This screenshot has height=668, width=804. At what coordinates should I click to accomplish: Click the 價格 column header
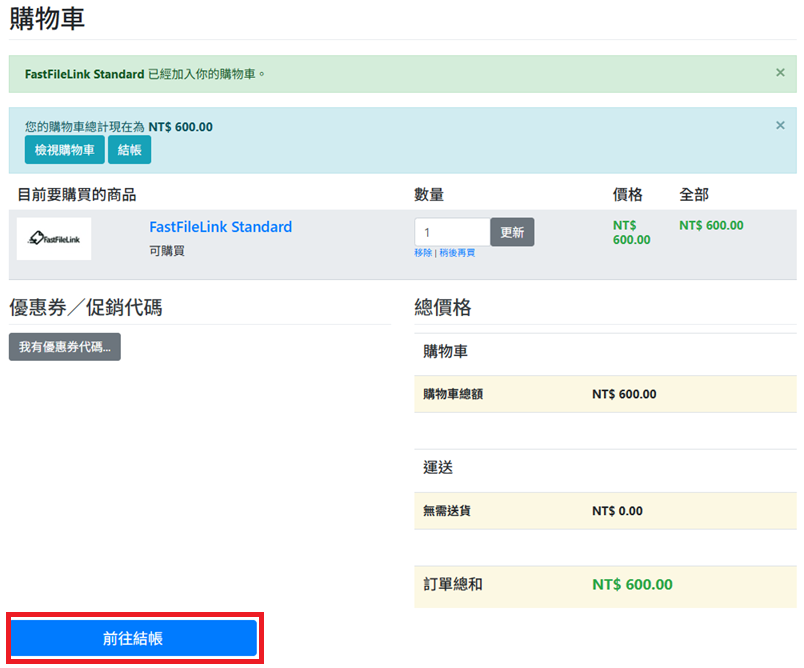point(628,195)
